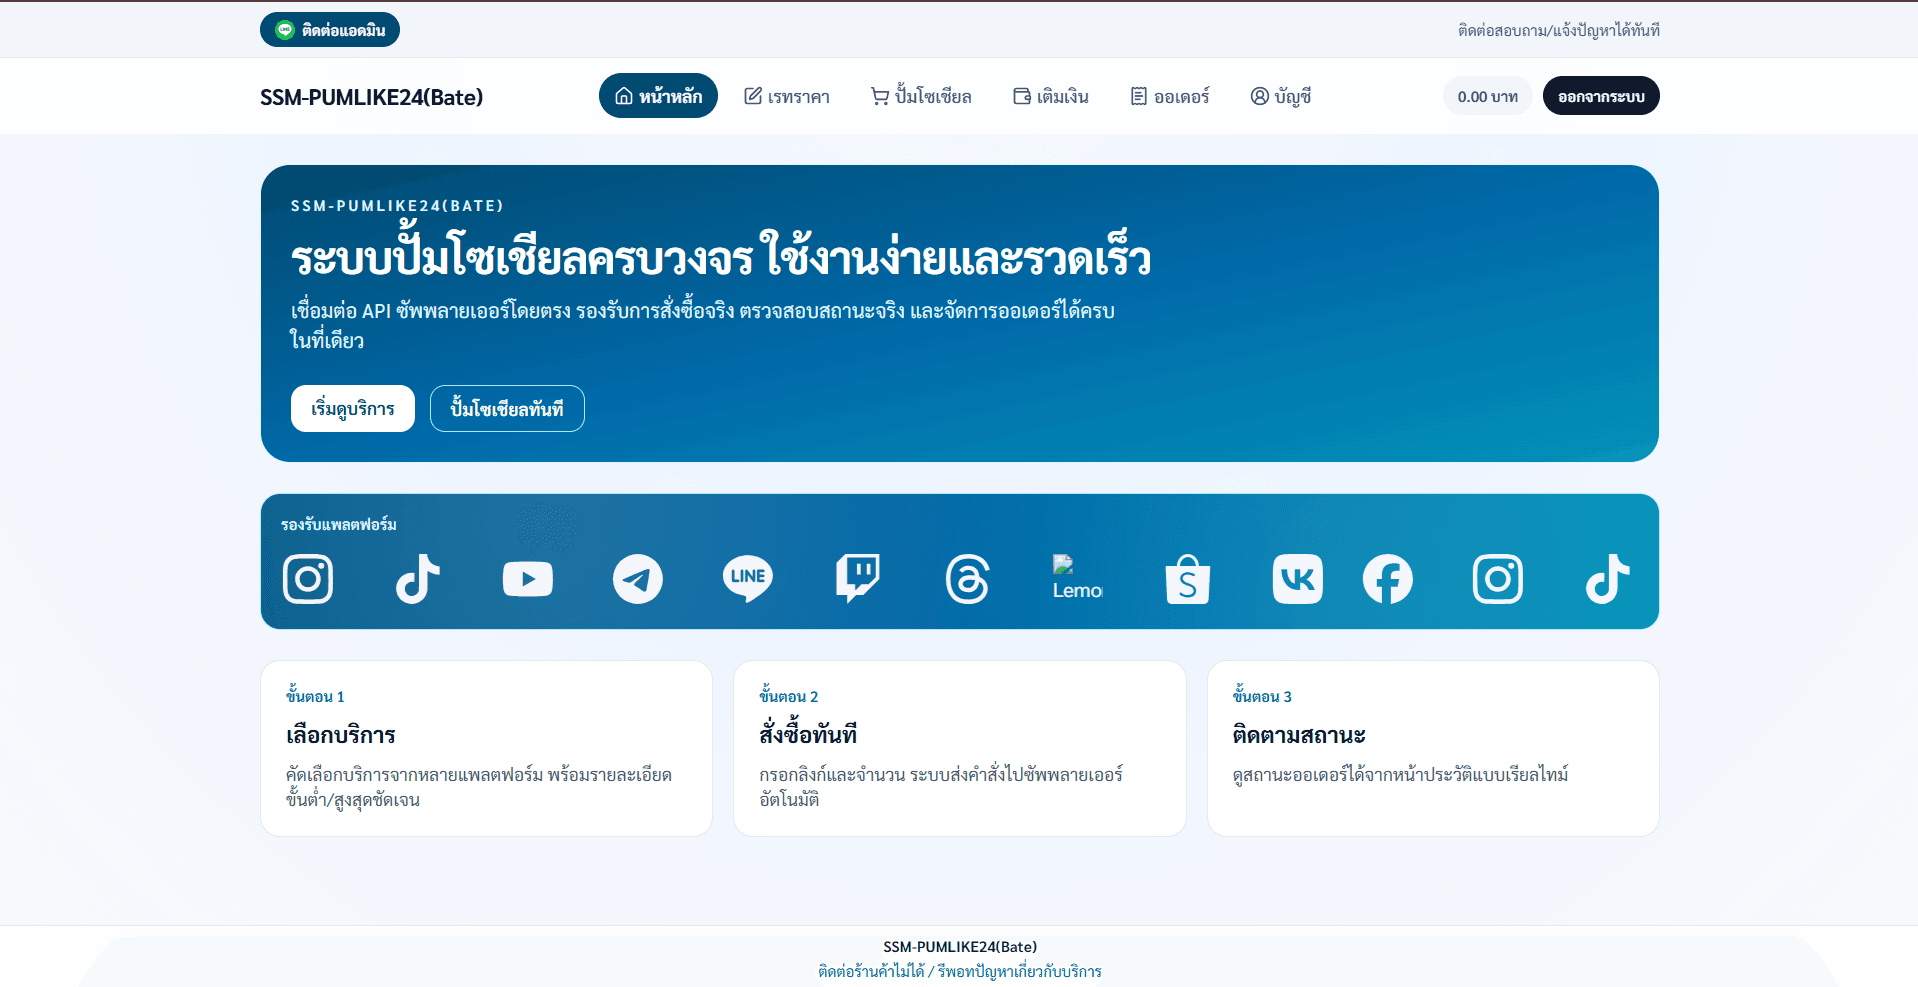Open the บัญชี account menu
This screenshot has height=987, width=1918.
(x=1280, y=96)
